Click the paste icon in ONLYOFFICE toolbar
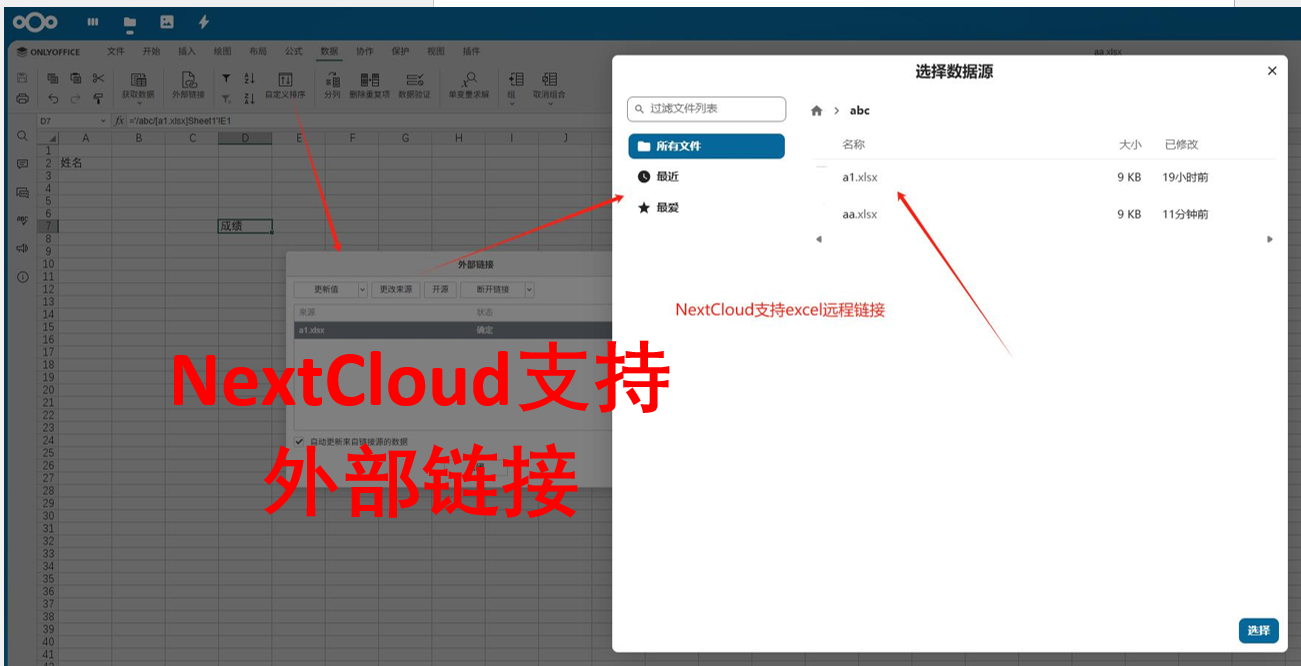 point(75,78)
